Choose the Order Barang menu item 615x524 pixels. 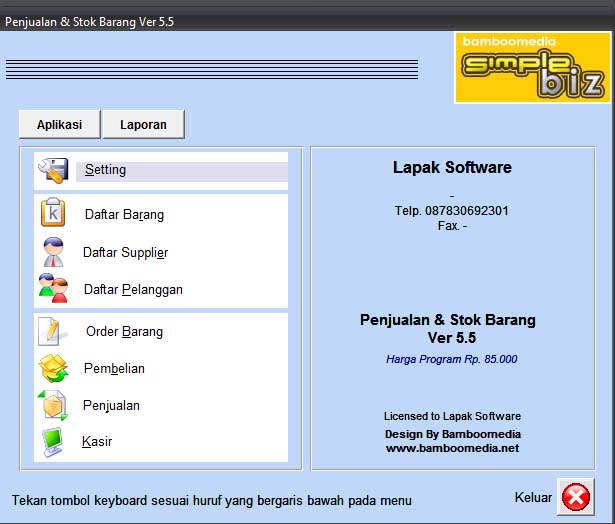[124, 331]
